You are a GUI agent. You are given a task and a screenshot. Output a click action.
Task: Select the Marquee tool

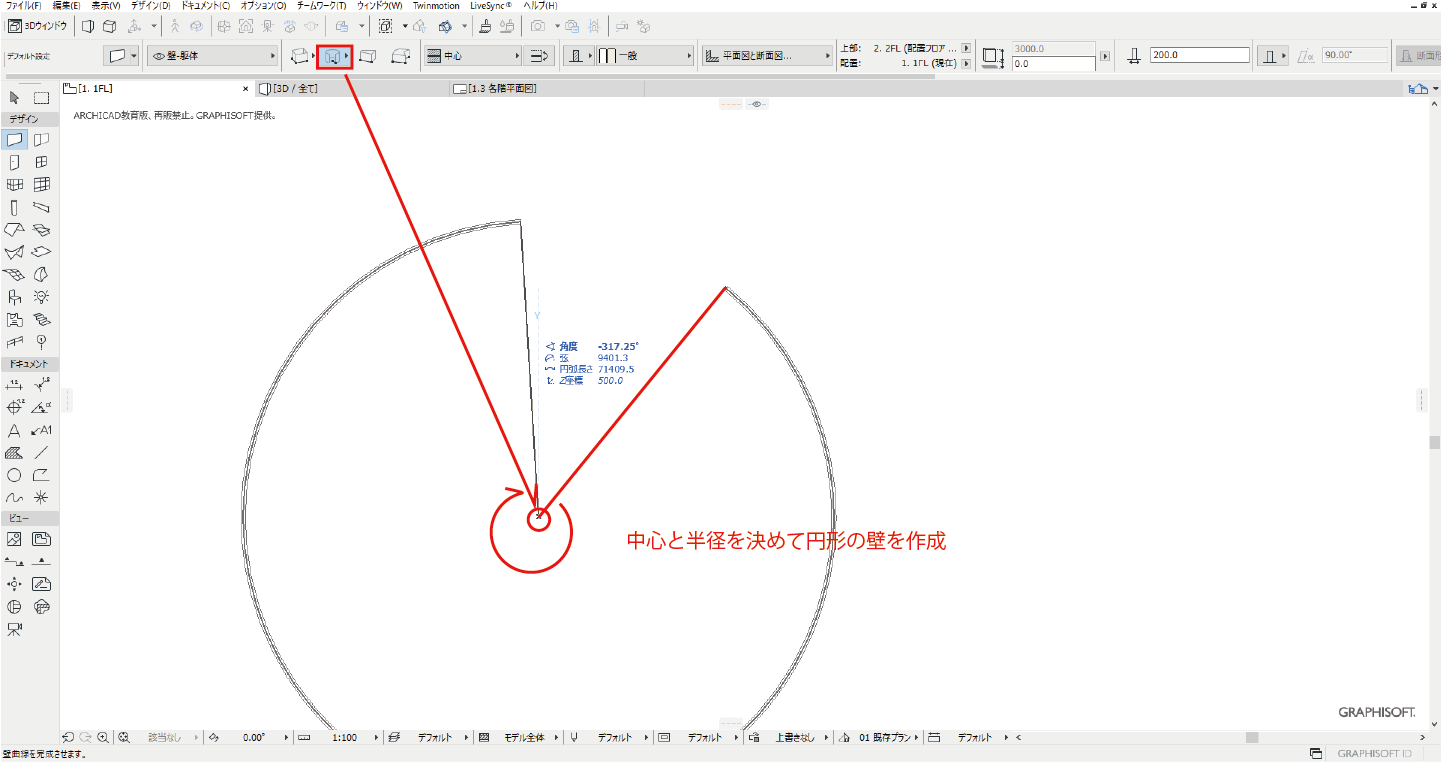pyautogui.click(x=42, y=98)
